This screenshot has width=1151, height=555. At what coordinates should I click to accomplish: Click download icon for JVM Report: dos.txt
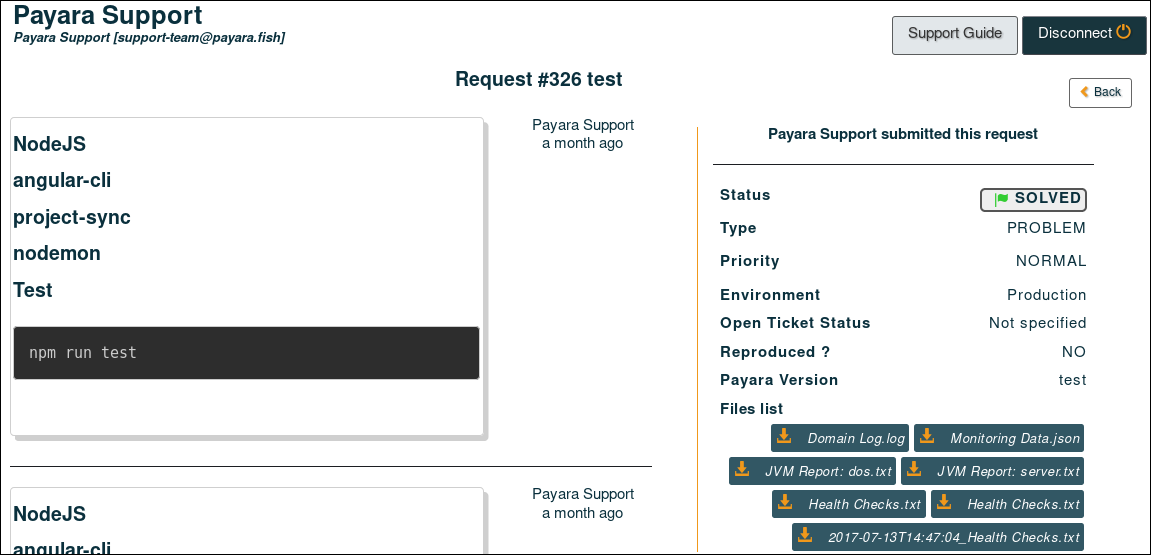point(742,470)
